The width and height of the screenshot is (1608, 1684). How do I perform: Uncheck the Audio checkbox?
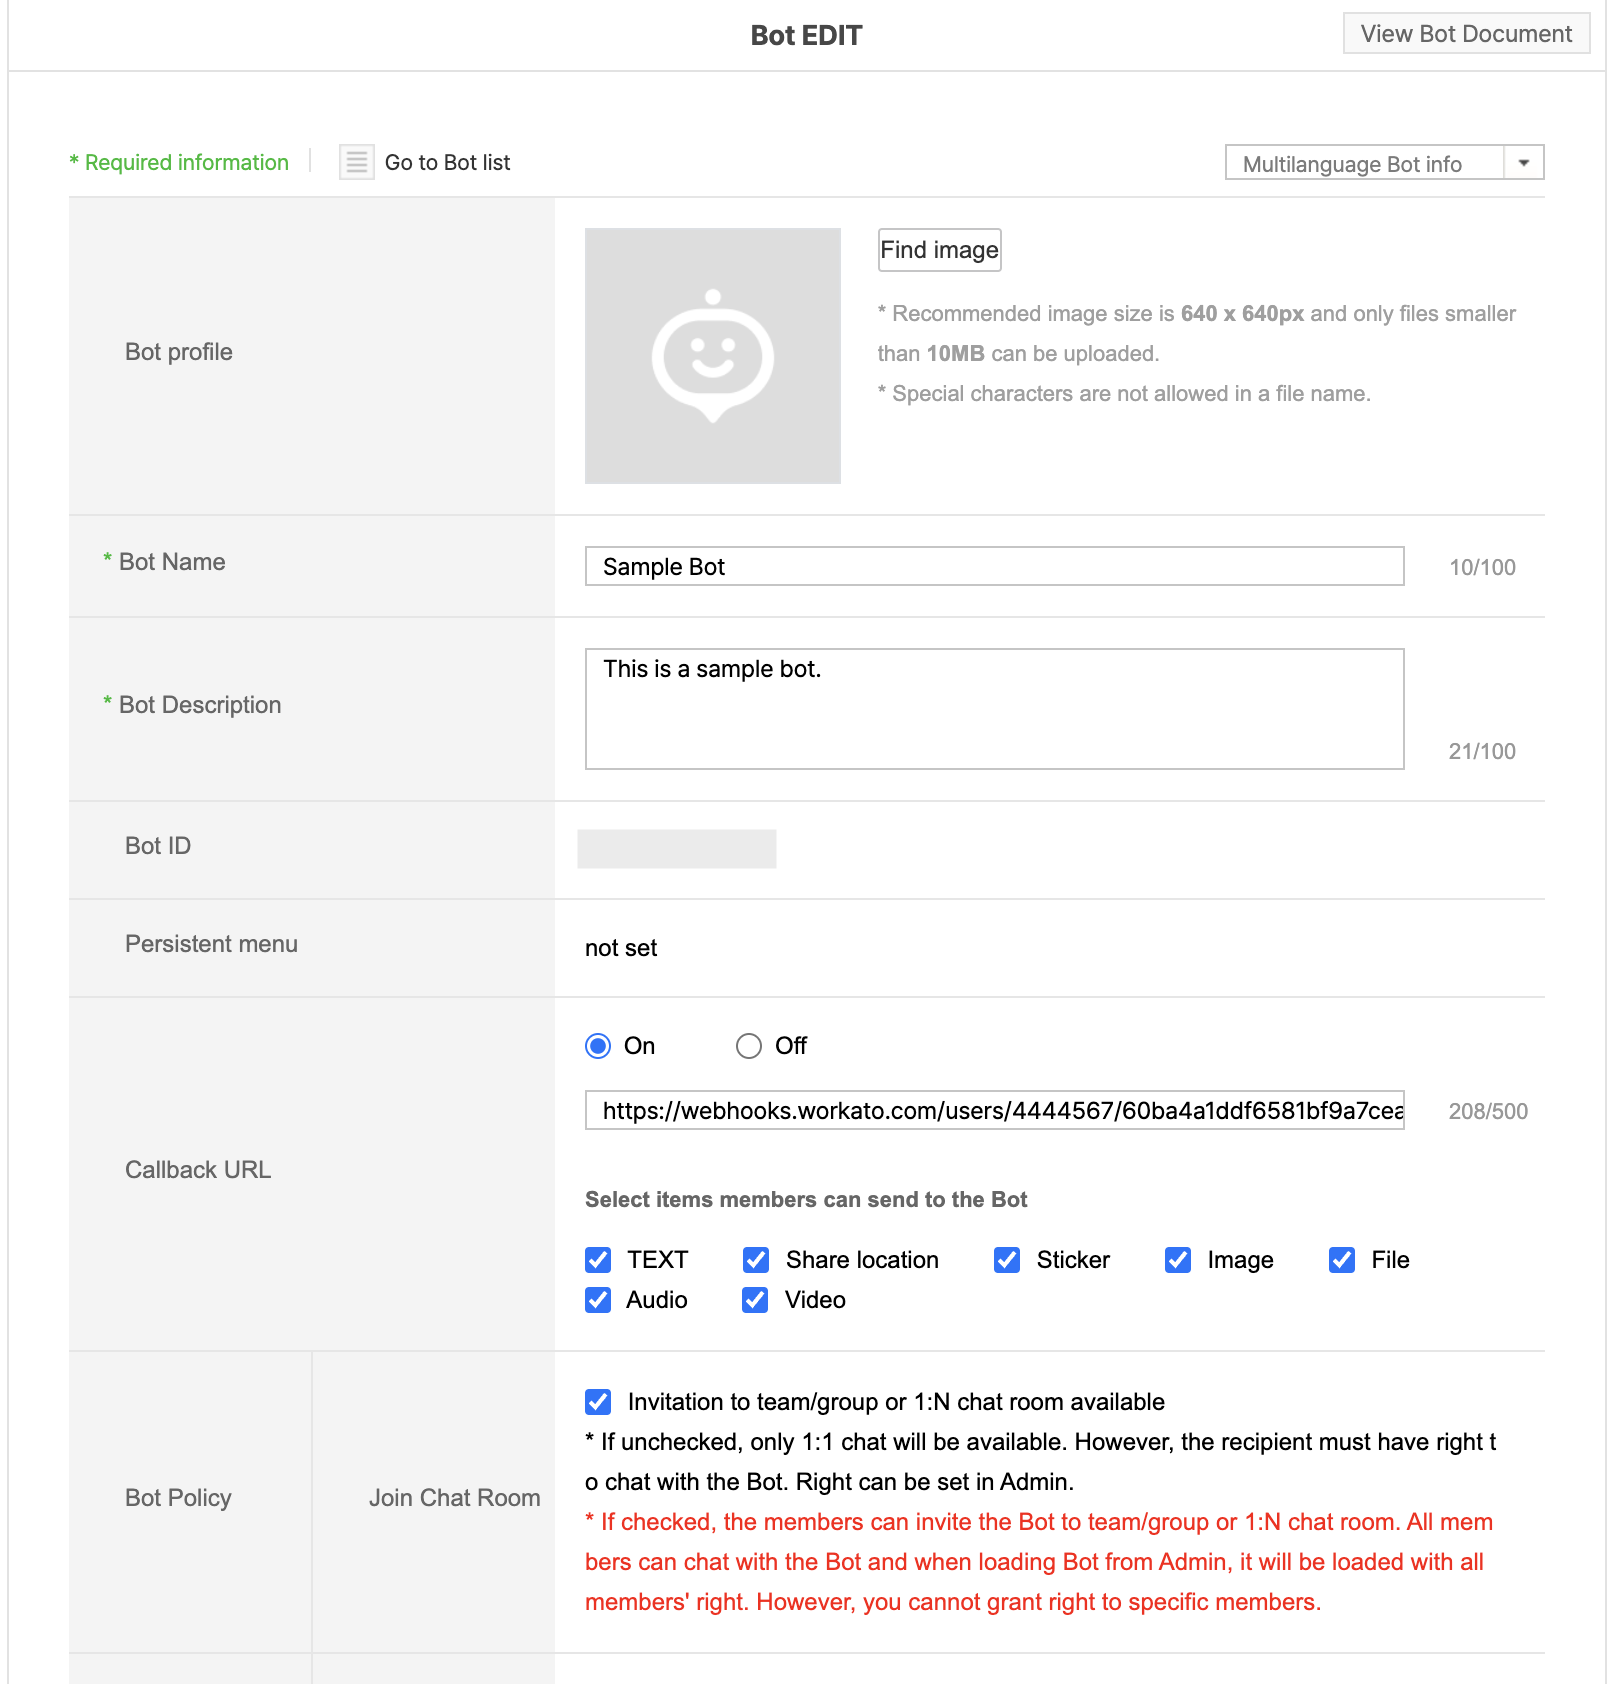(x=597, y=1300)
